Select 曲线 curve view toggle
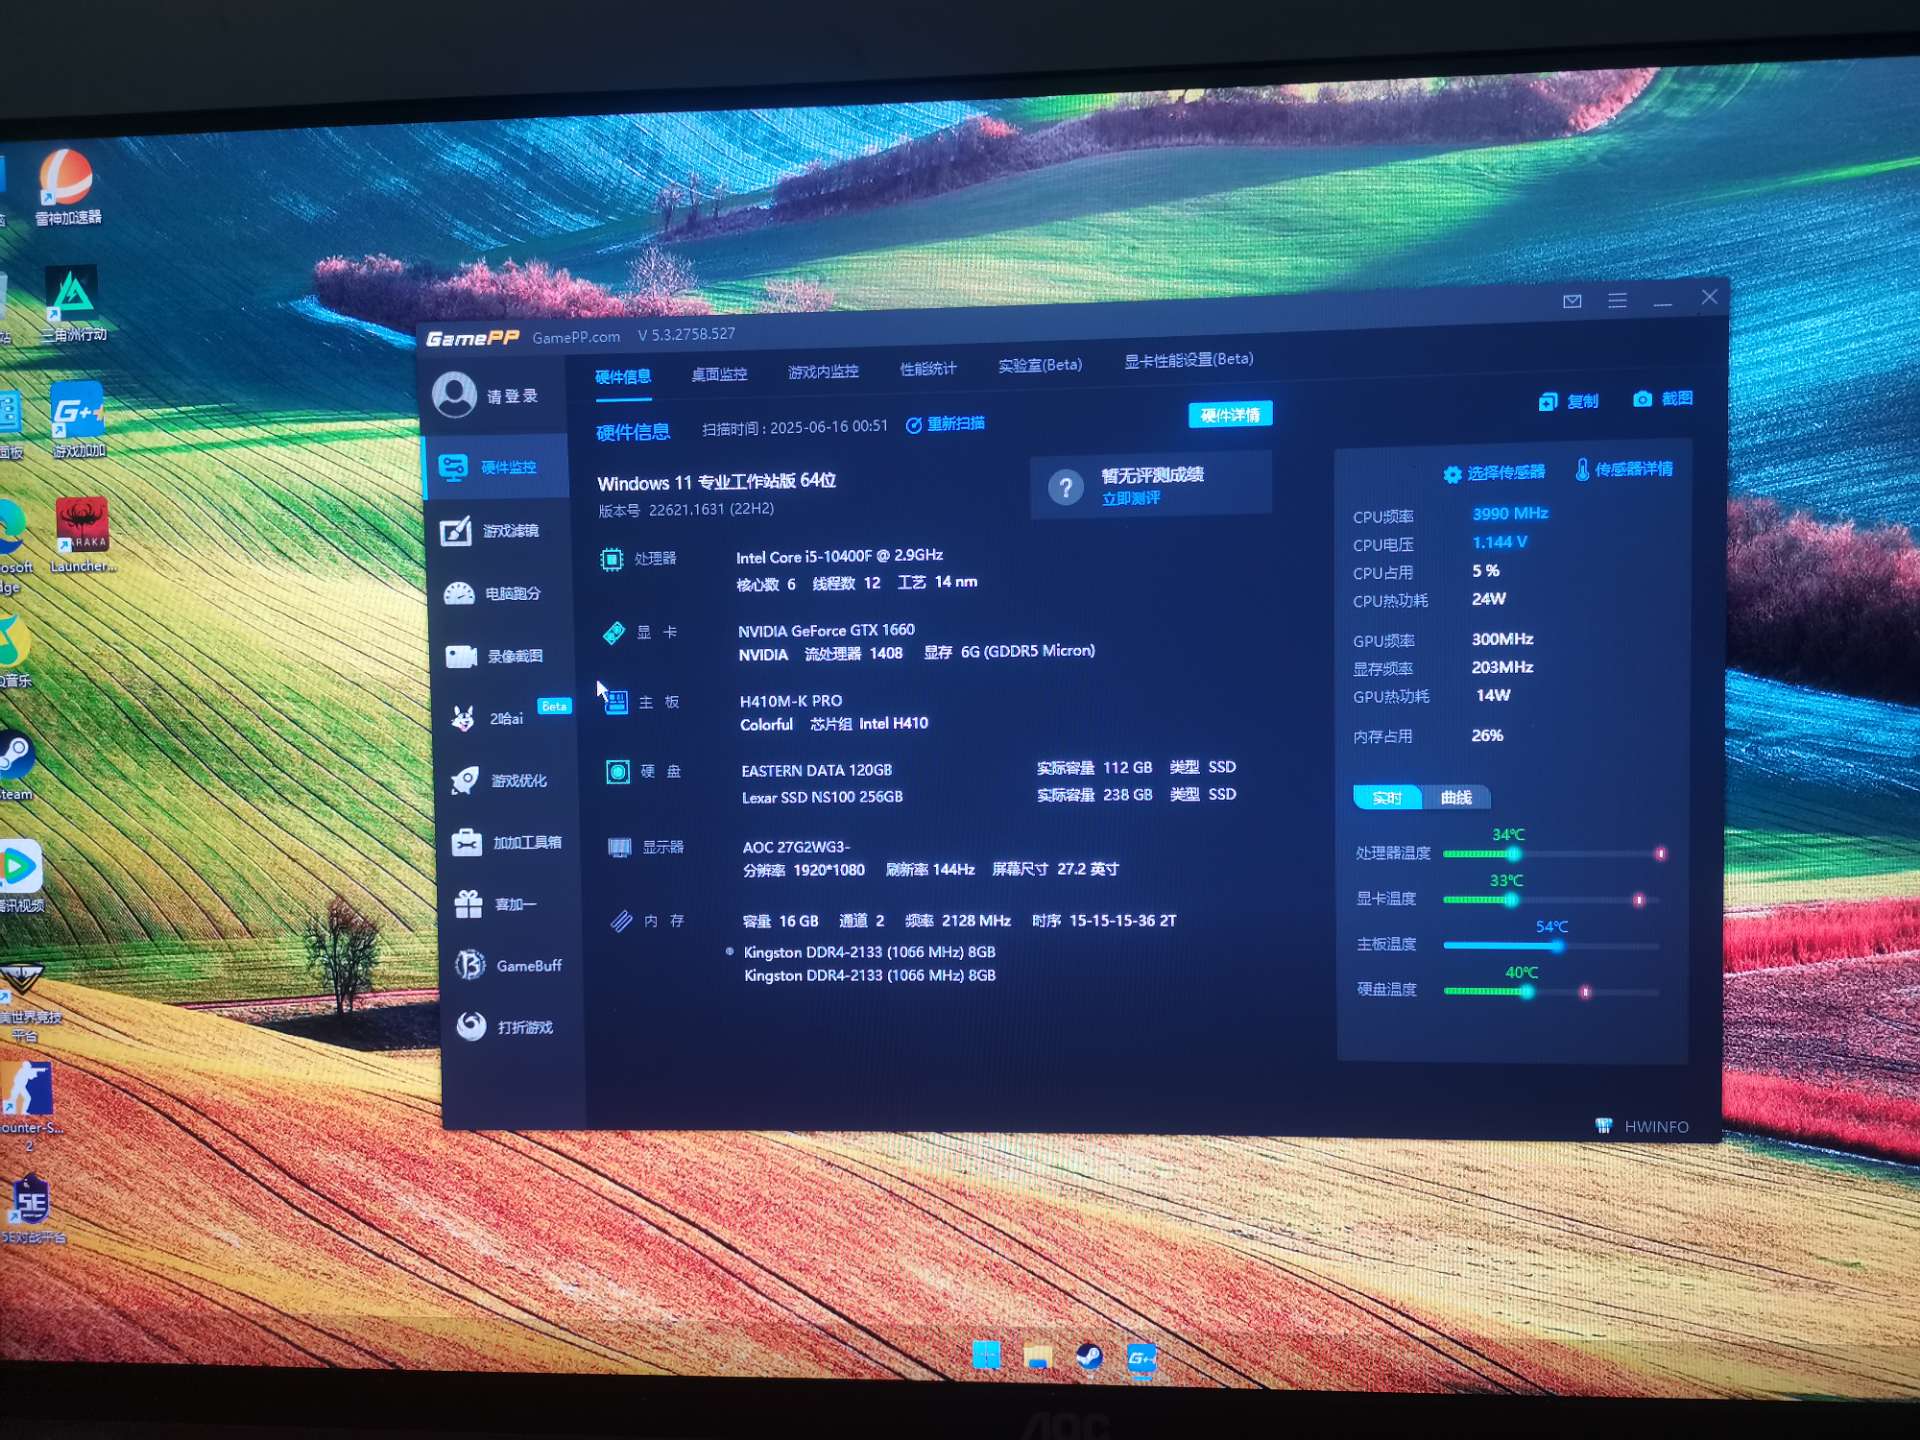1920x1440 pixels. coord(1456,797)
